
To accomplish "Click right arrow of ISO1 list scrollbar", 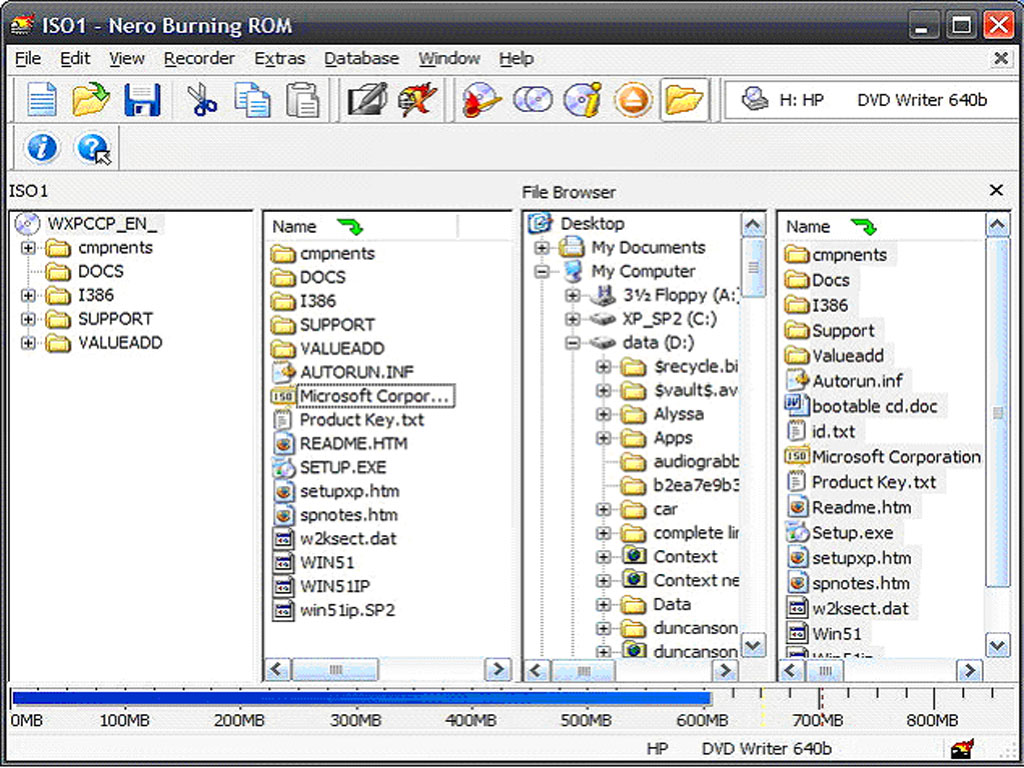I will (x=498, y=670).
